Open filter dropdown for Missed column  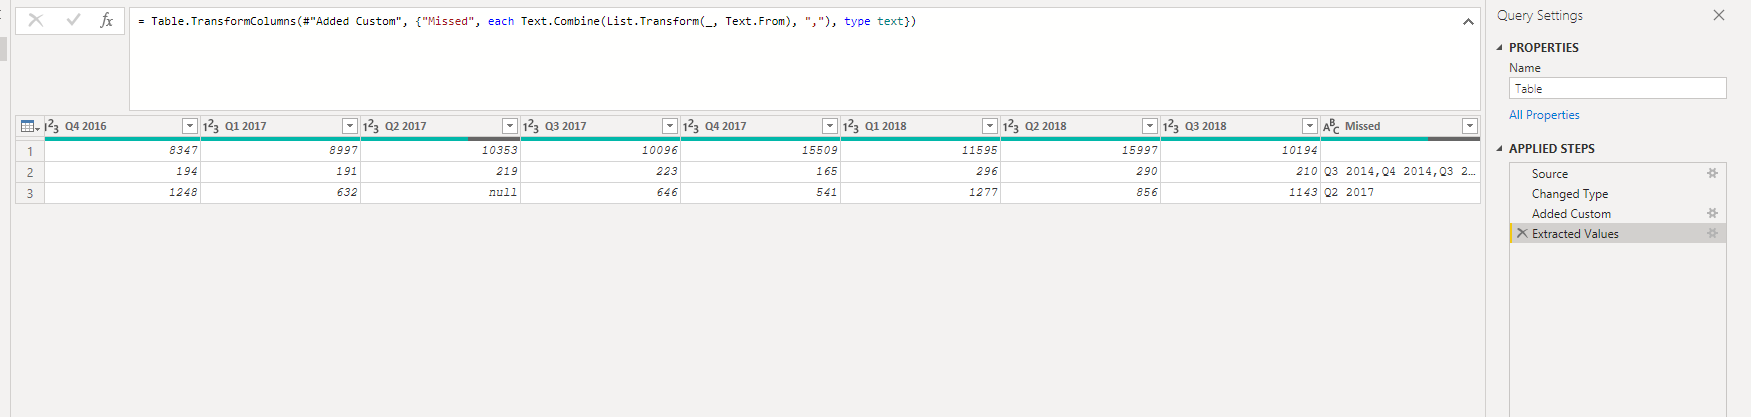tap(1470, 126)
